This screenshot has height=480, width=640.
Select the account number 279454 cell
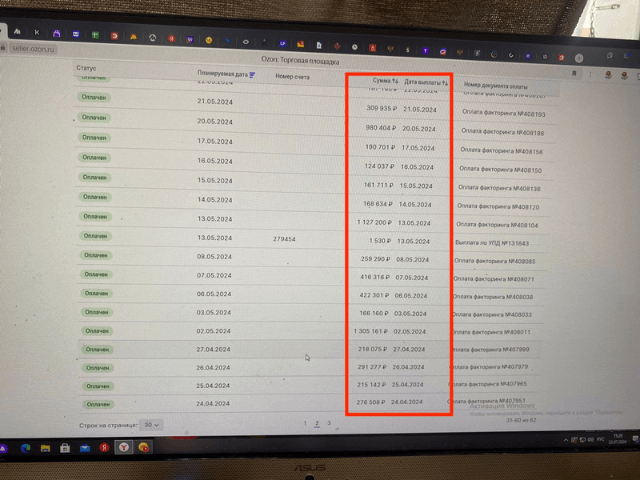[284, 239]
